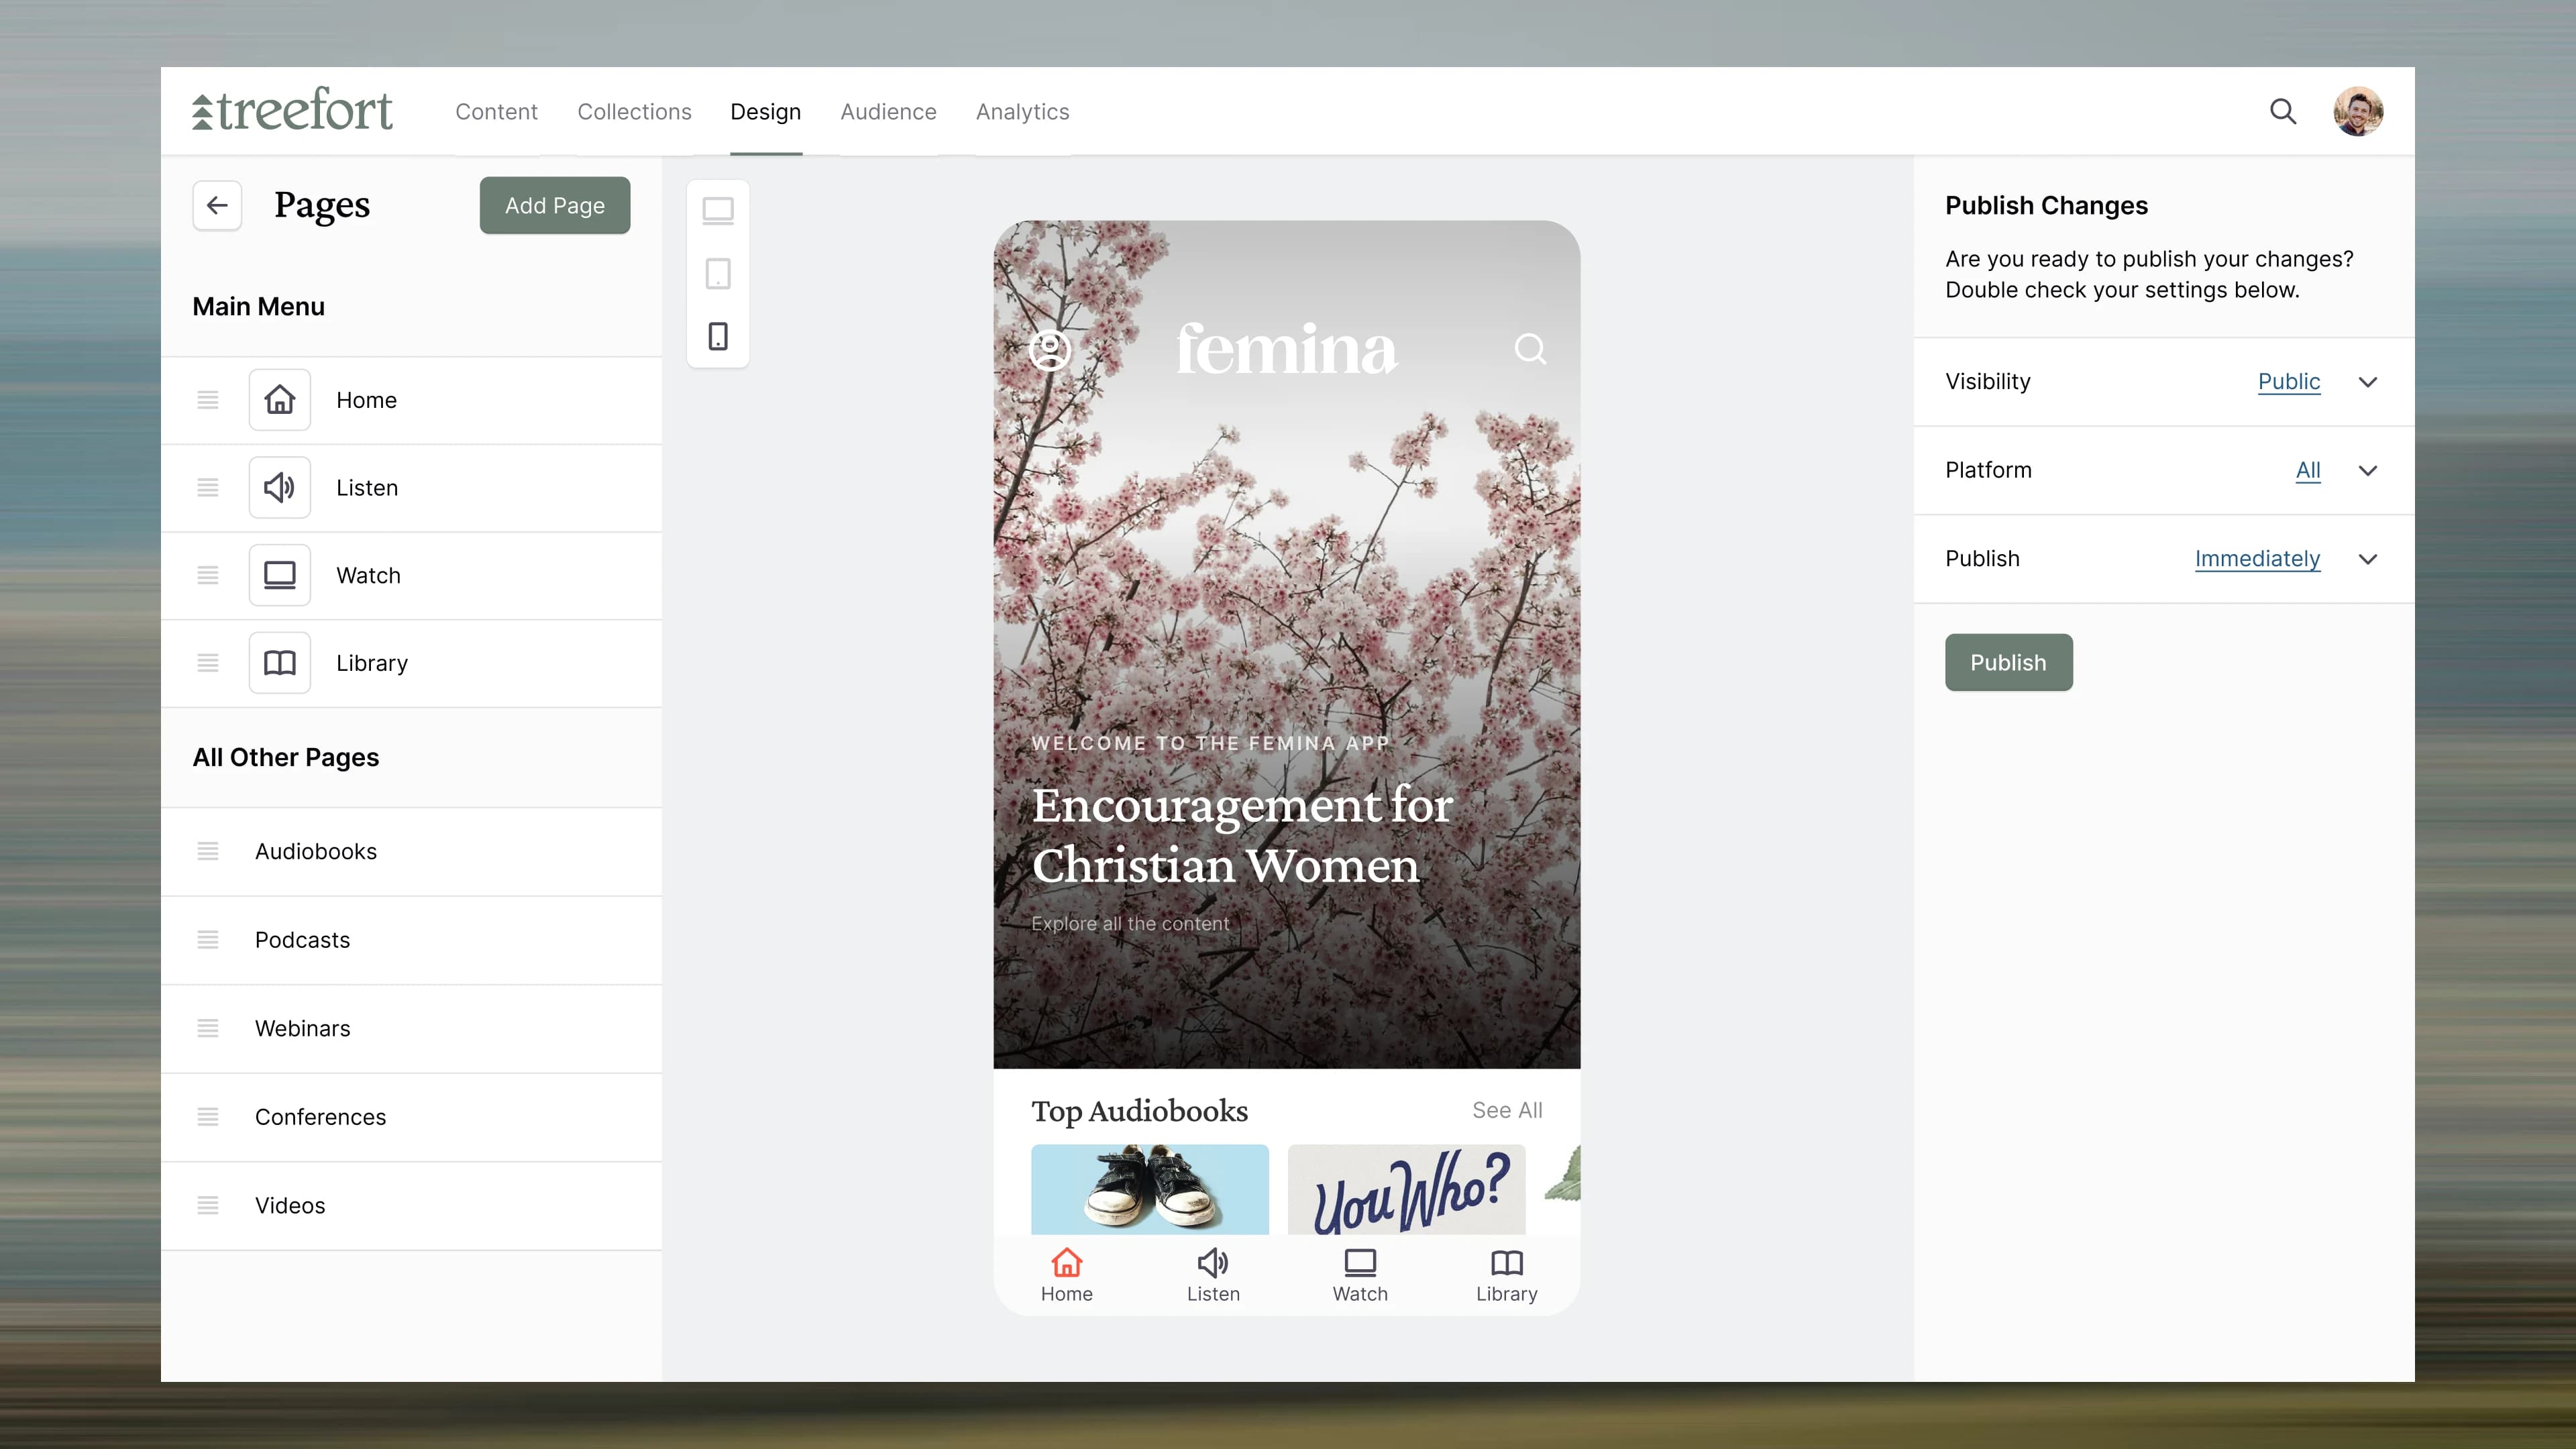Select the Audiobooks page
Screen dimensions: 2576x1449
point(411,851)
